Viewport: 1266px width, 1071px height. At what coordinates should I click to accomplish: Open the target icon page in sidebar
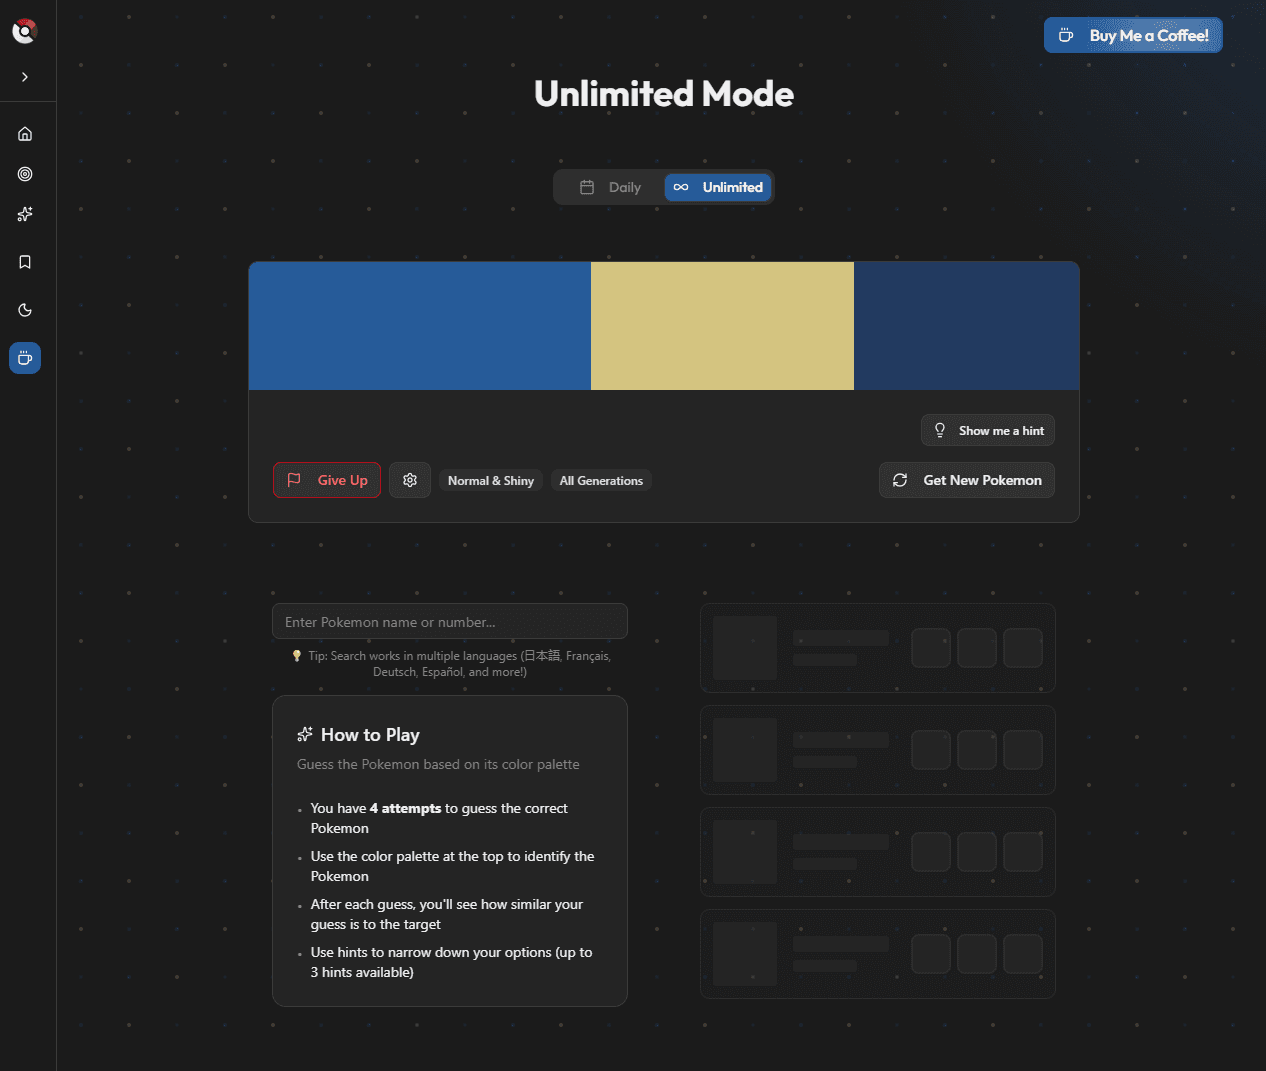tap(25, 174)
